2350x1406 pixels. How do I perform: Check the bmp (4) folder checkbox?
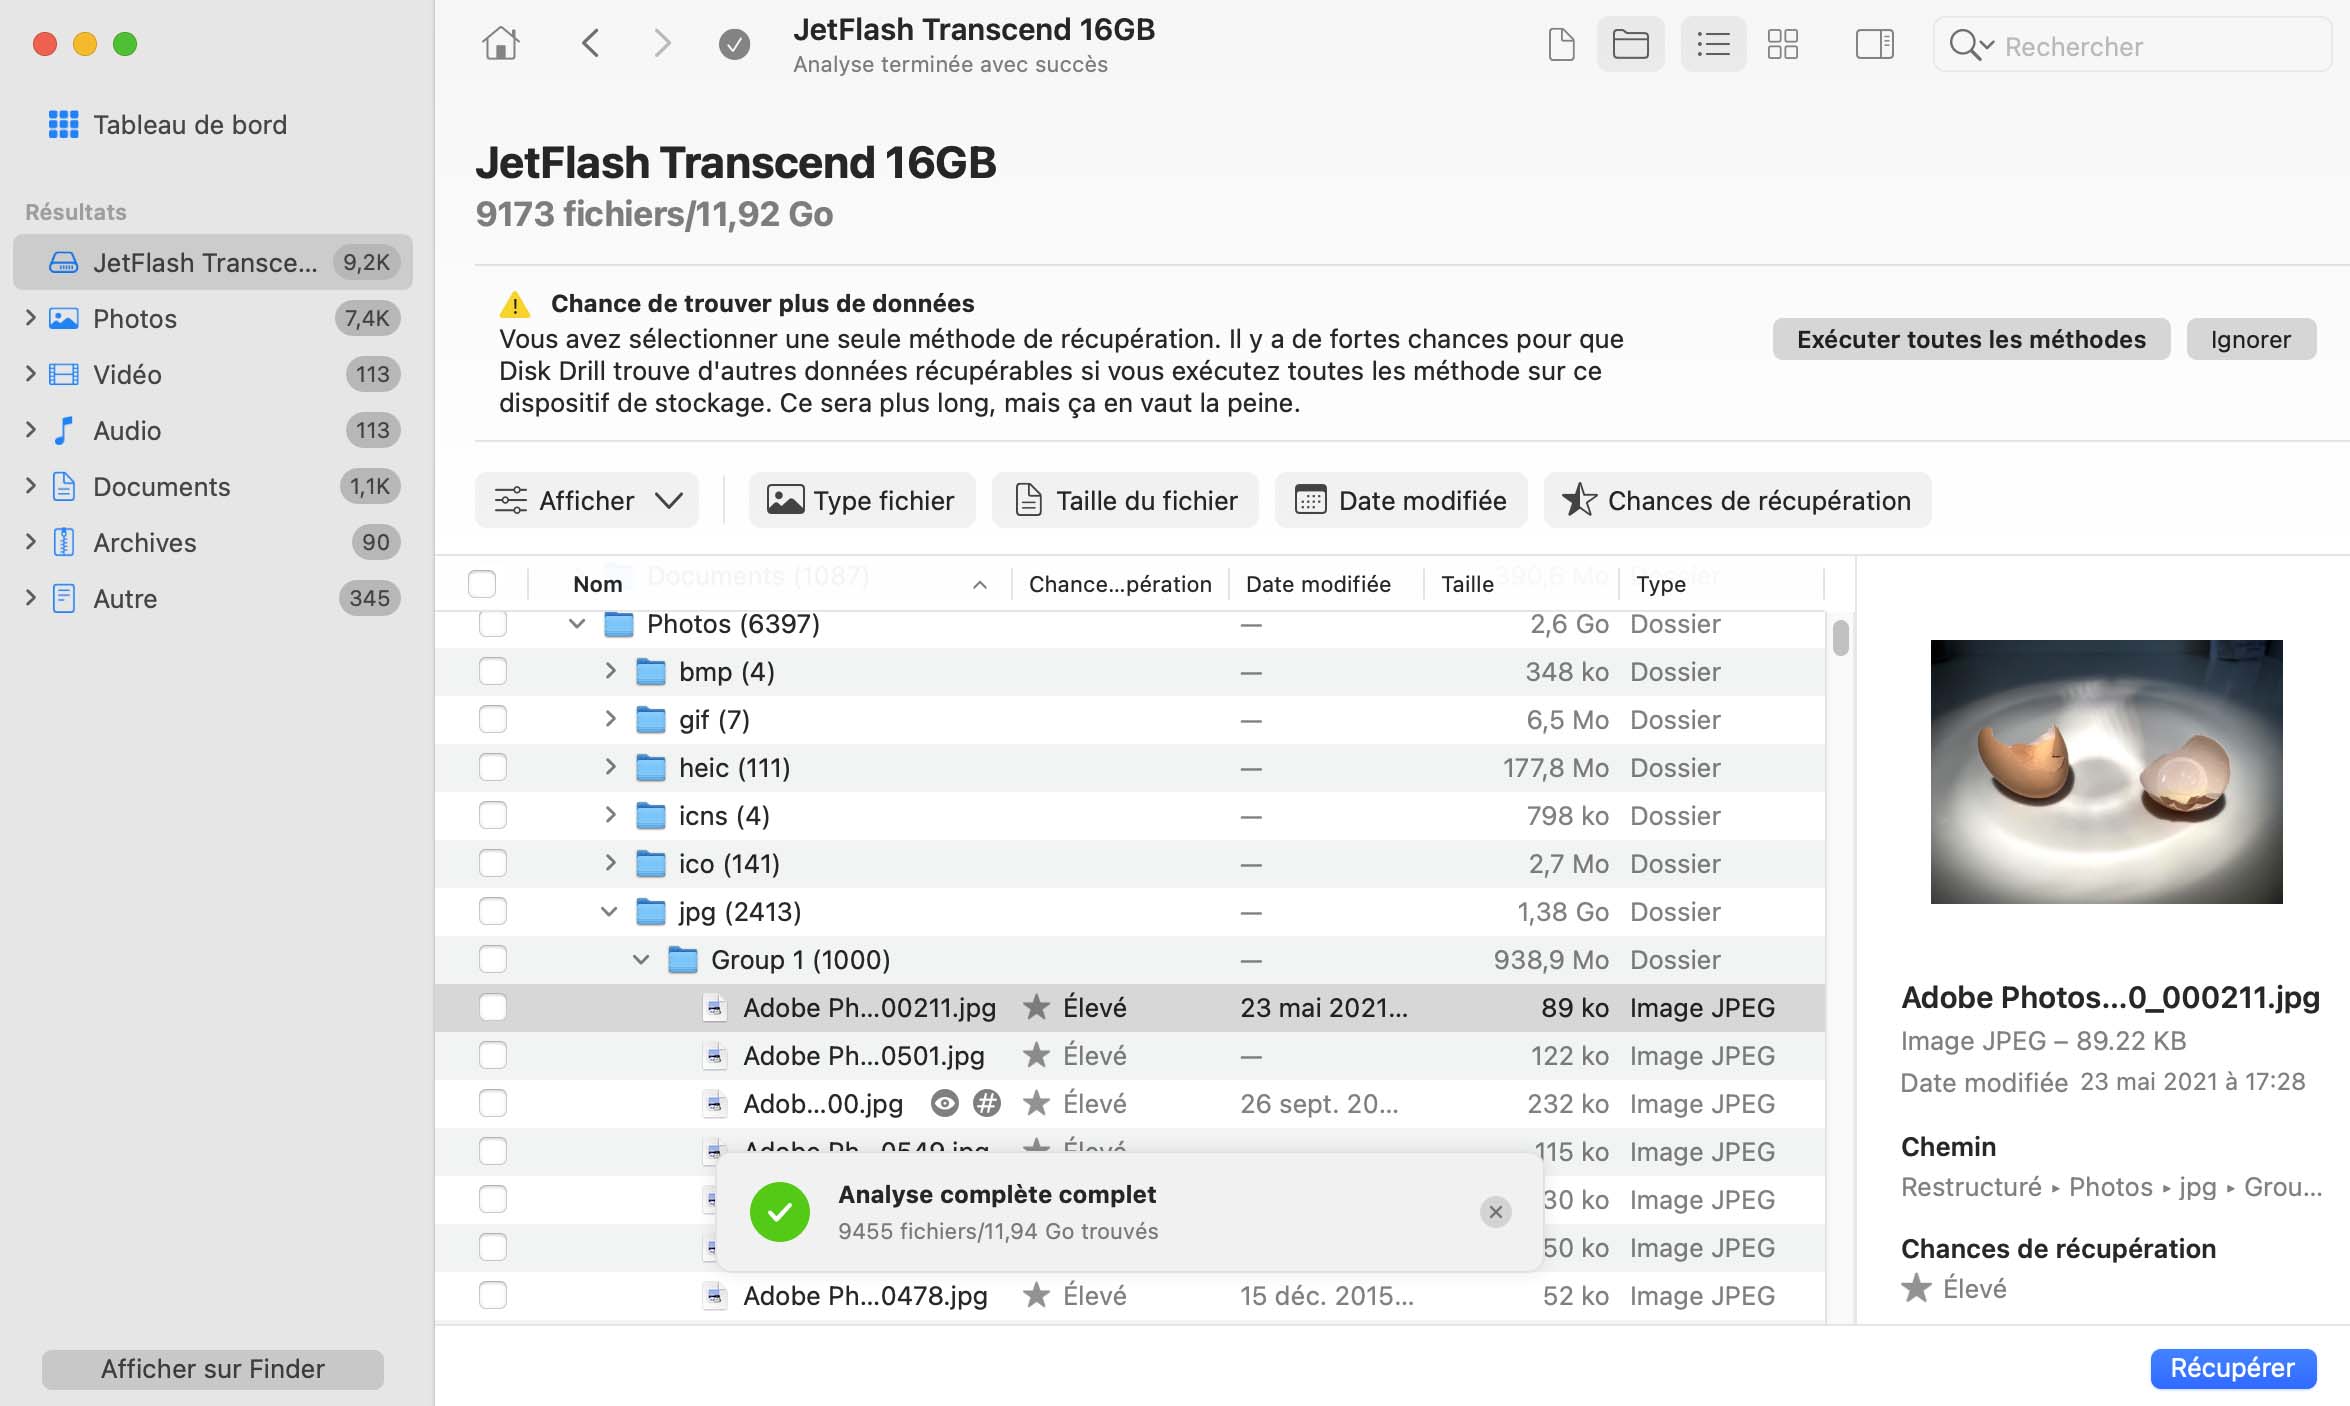pos(493,671)
